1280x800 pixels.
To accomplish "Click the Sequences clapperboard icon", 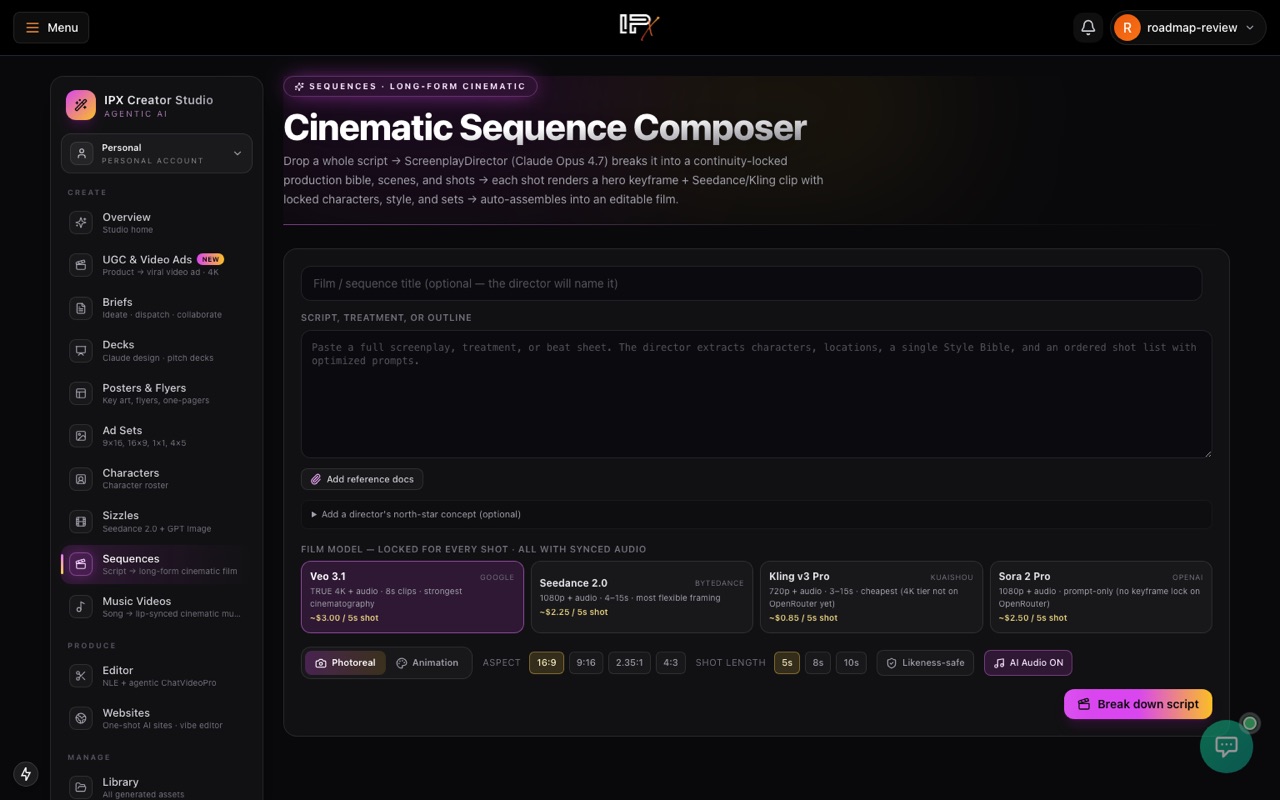I will (81, 564).
